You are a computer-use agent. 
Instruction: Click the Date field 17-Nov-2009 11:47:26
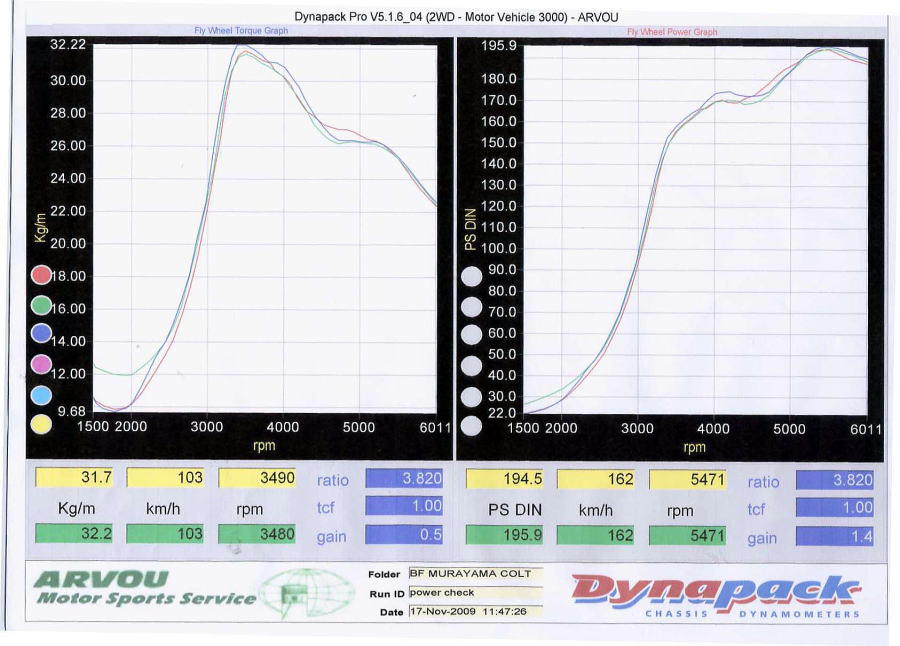[x=475, y=612]
